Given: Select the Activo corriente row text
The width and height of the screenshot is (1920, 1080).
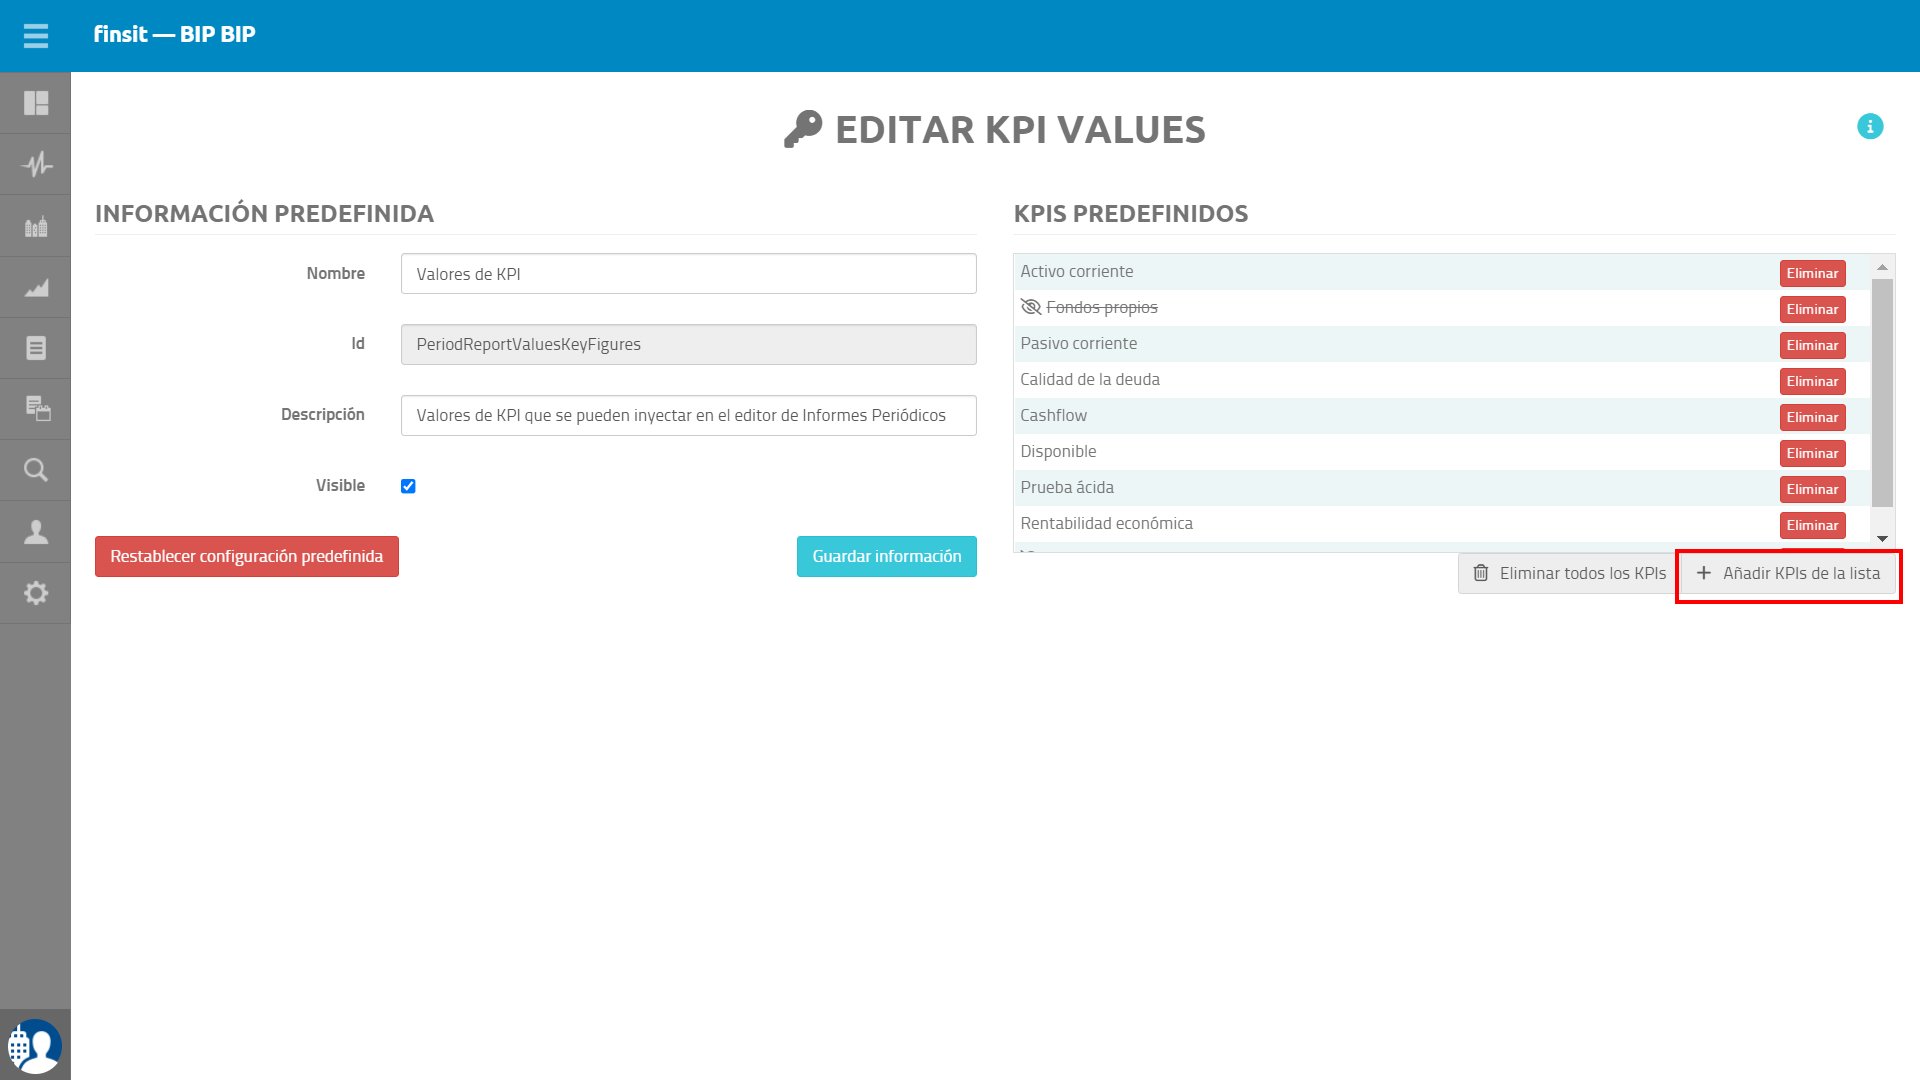Looking at the screenshot, I should (1077, 271).
